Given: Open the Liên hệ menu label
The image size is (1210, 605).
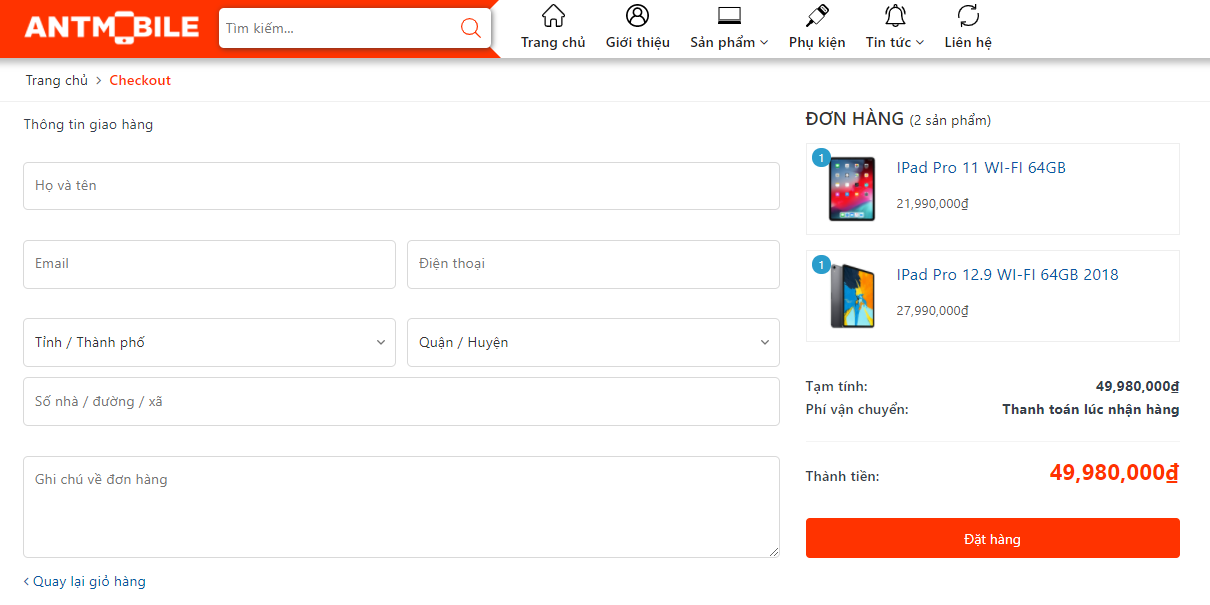Looking at the screenshot, I should [968, 42].
